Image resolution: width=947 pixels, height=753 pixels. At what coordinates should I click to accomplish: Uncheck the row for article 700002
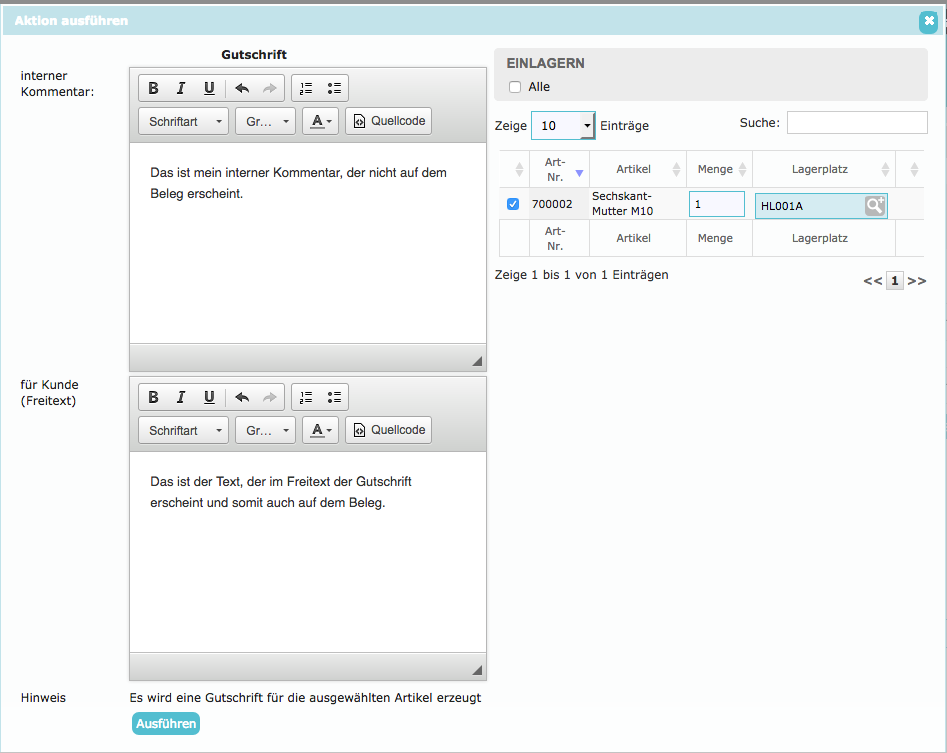coord(513,204)
